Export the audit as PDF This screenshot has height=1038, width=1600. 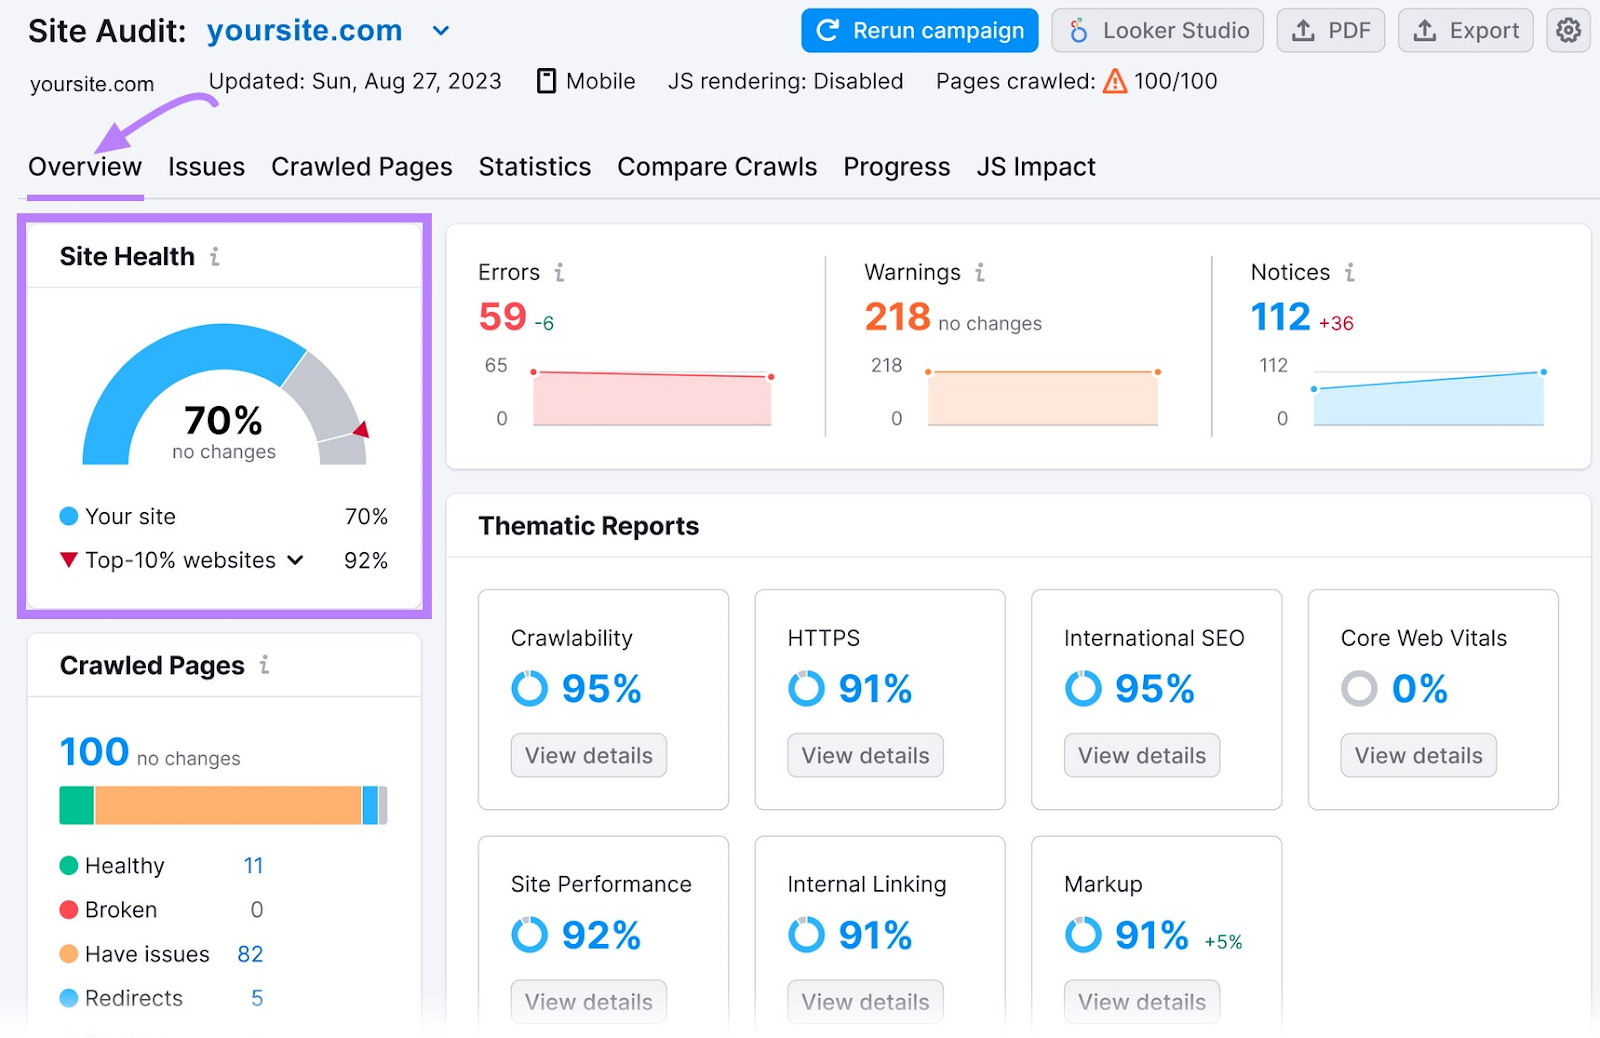pos(1331,30)
